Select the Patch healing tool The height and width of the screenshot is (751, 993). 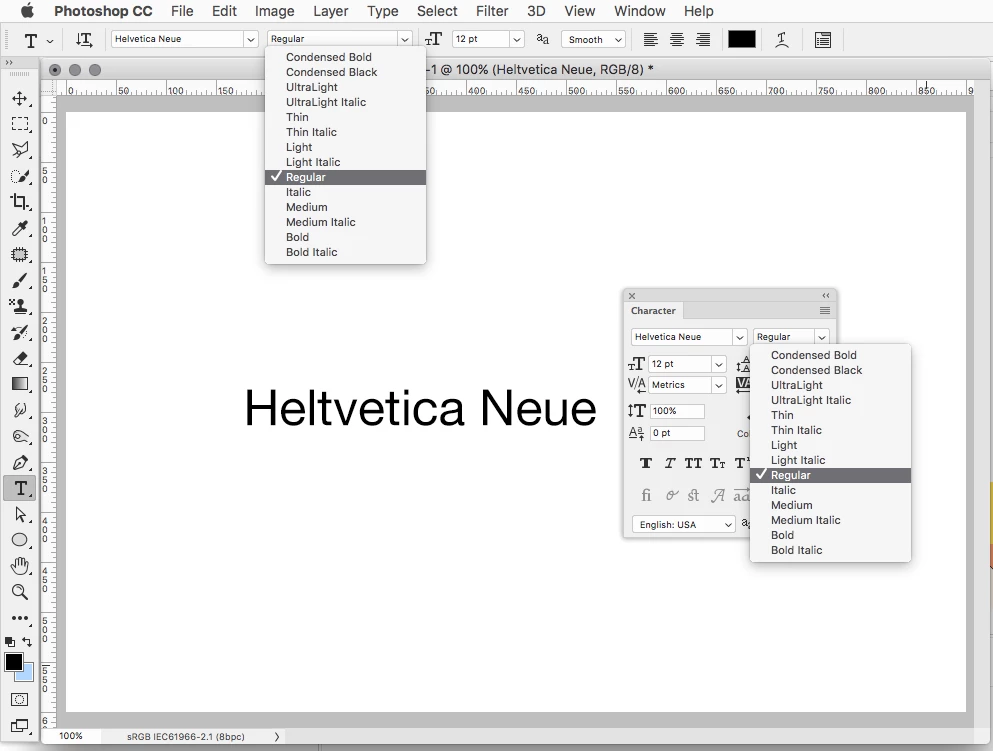(20, 255)
